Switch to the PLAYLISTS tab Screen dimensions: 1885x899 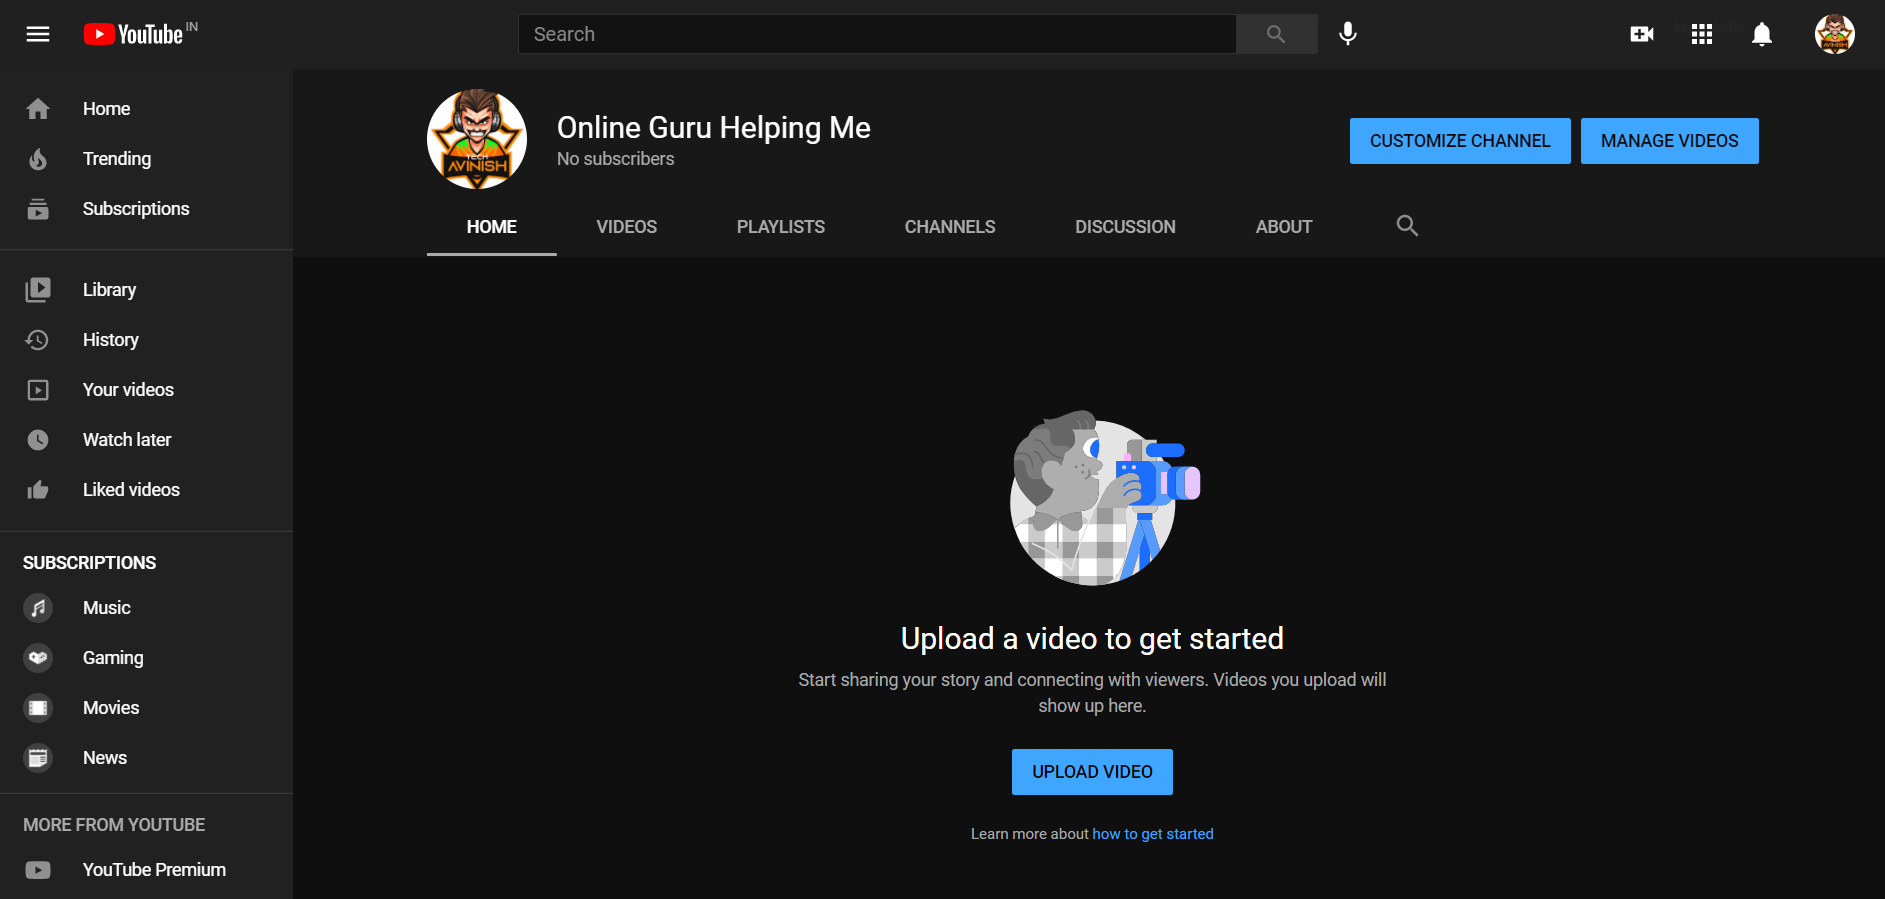(x=781, y=227)
